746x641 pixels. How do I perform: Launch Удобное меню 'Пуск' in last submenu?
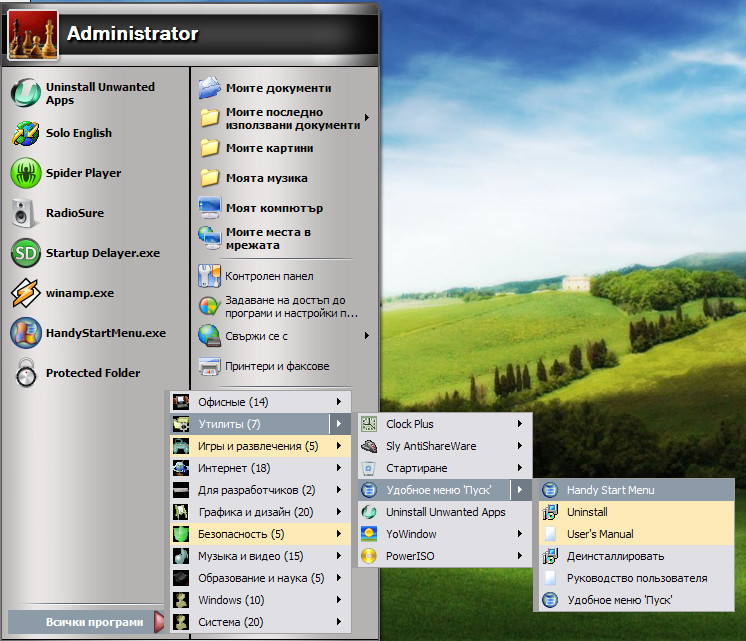coord(637,600)
